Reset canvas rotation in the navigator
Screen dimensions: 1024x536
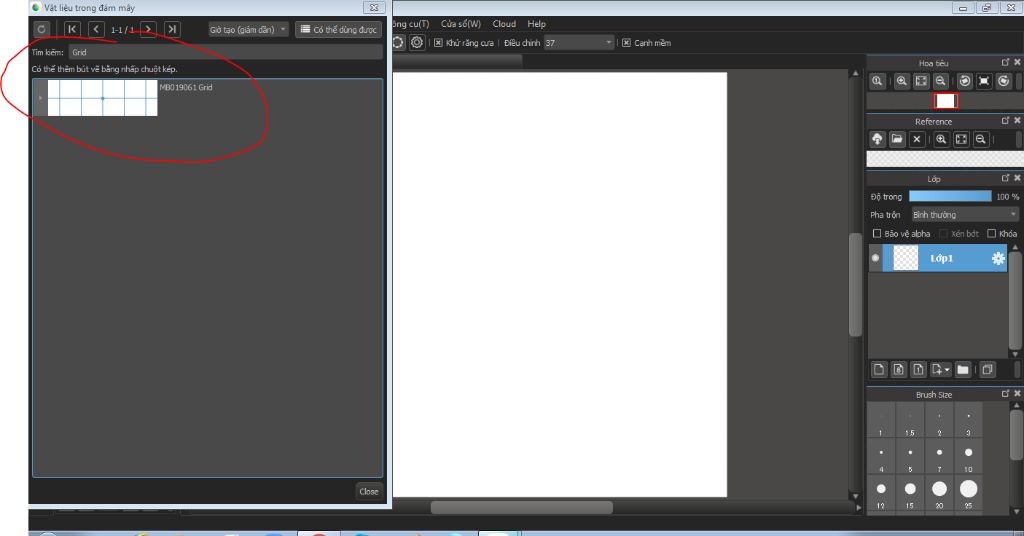(984, 82)
